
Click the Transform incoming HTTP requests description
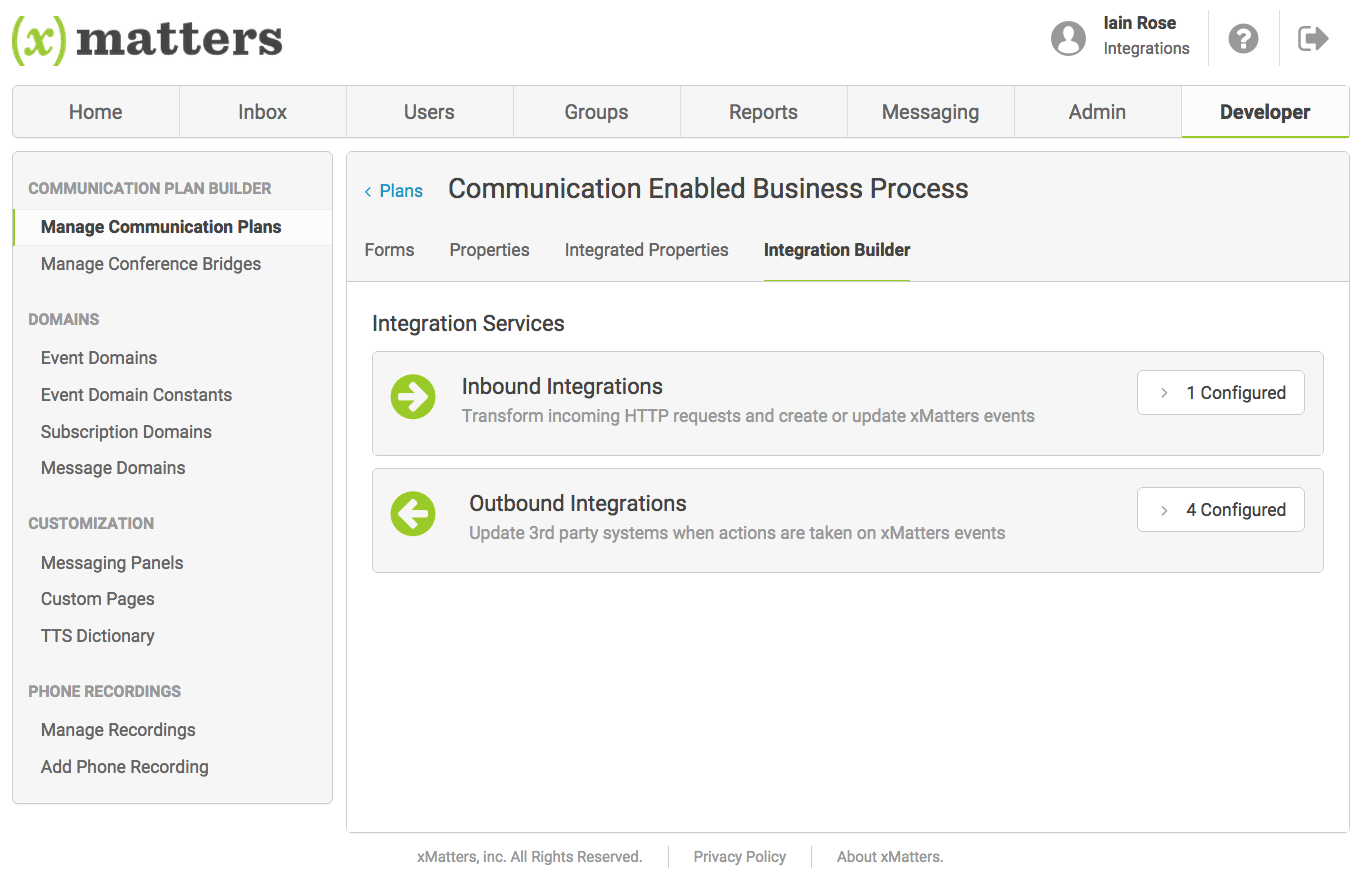click(748, 416)
